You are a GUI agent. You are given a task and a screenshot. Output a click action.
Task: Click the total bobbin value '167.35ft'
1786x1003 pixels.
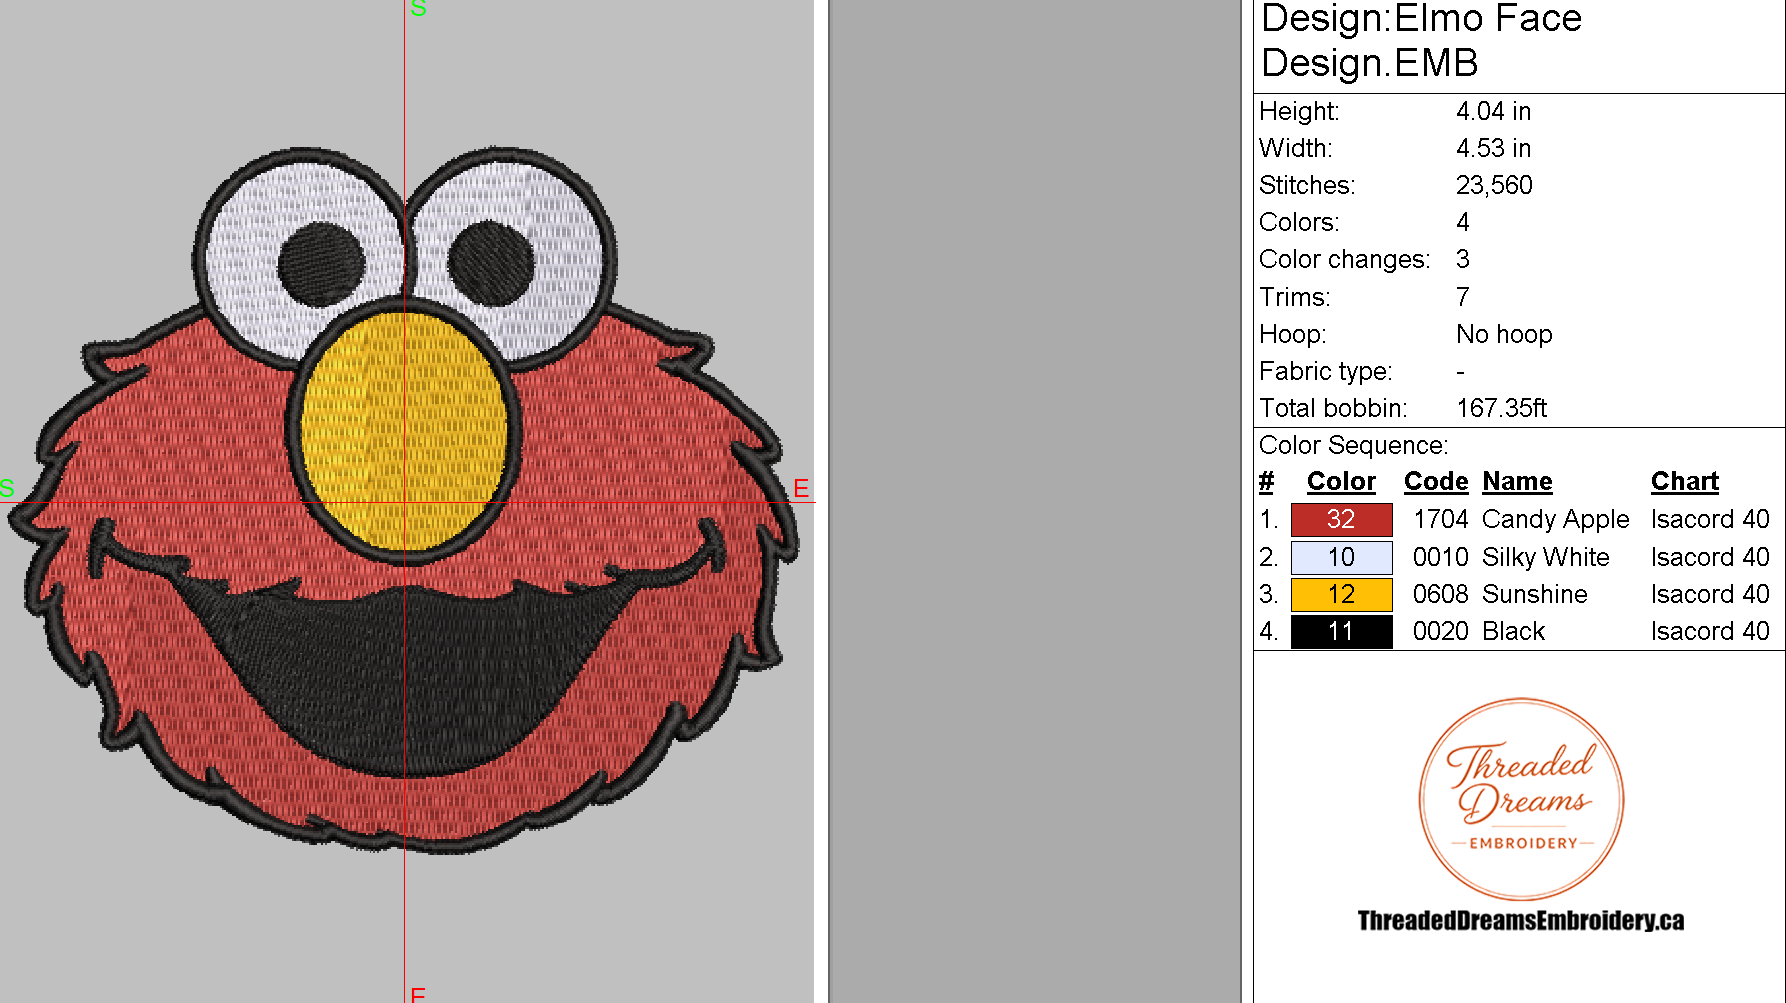1501,408
